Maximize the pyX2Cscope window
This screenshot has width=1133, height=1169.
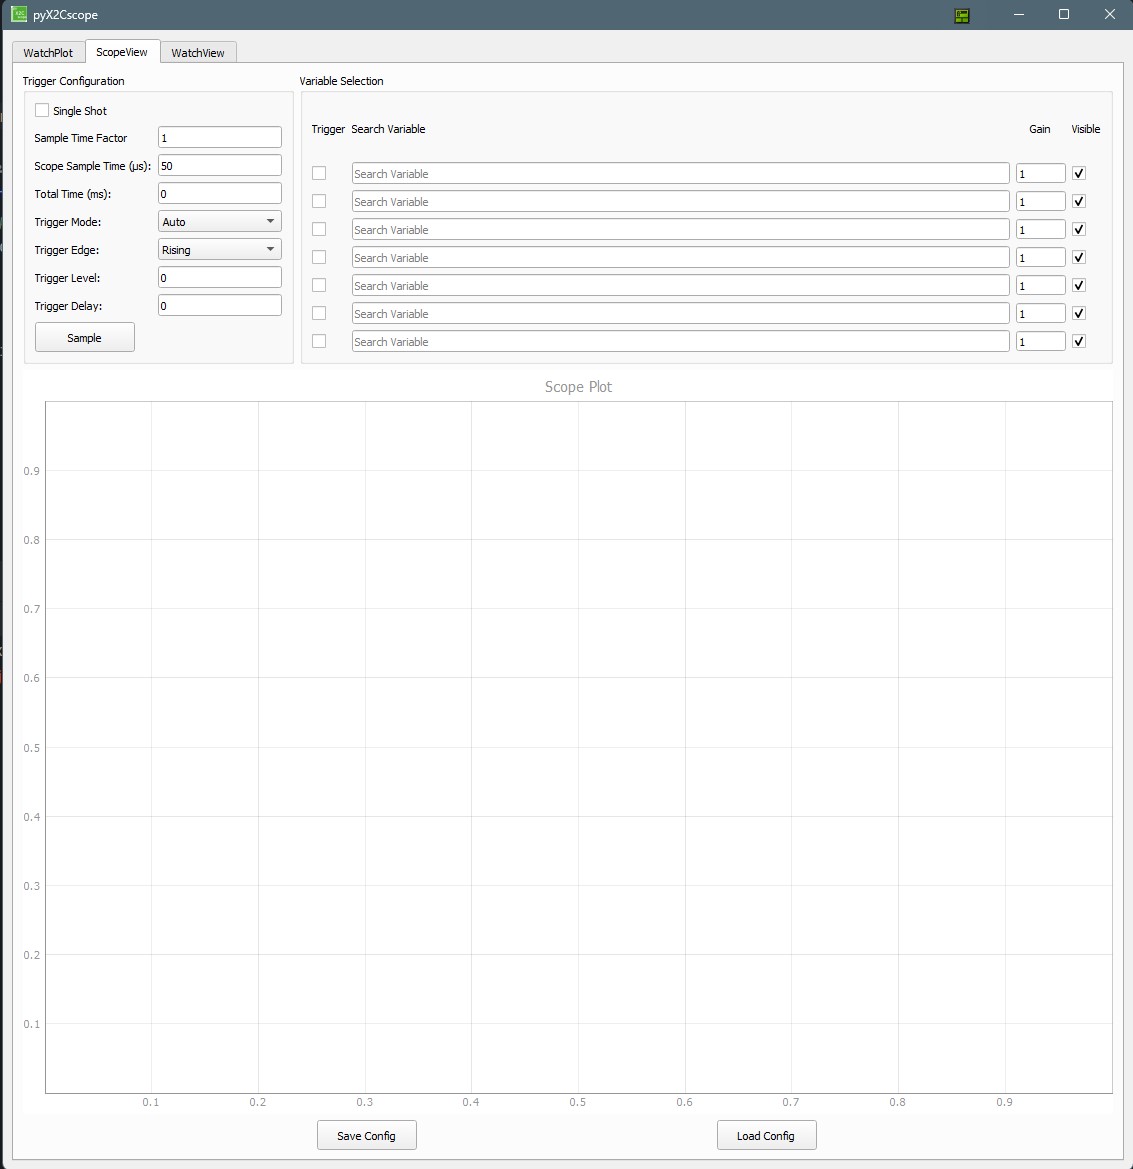click(1064, 15)
